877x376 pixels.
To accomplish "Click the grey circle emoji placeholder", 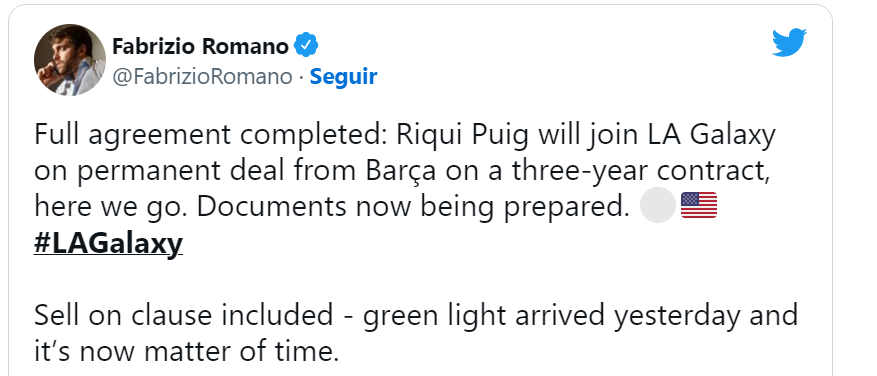I will click(658, 205).
